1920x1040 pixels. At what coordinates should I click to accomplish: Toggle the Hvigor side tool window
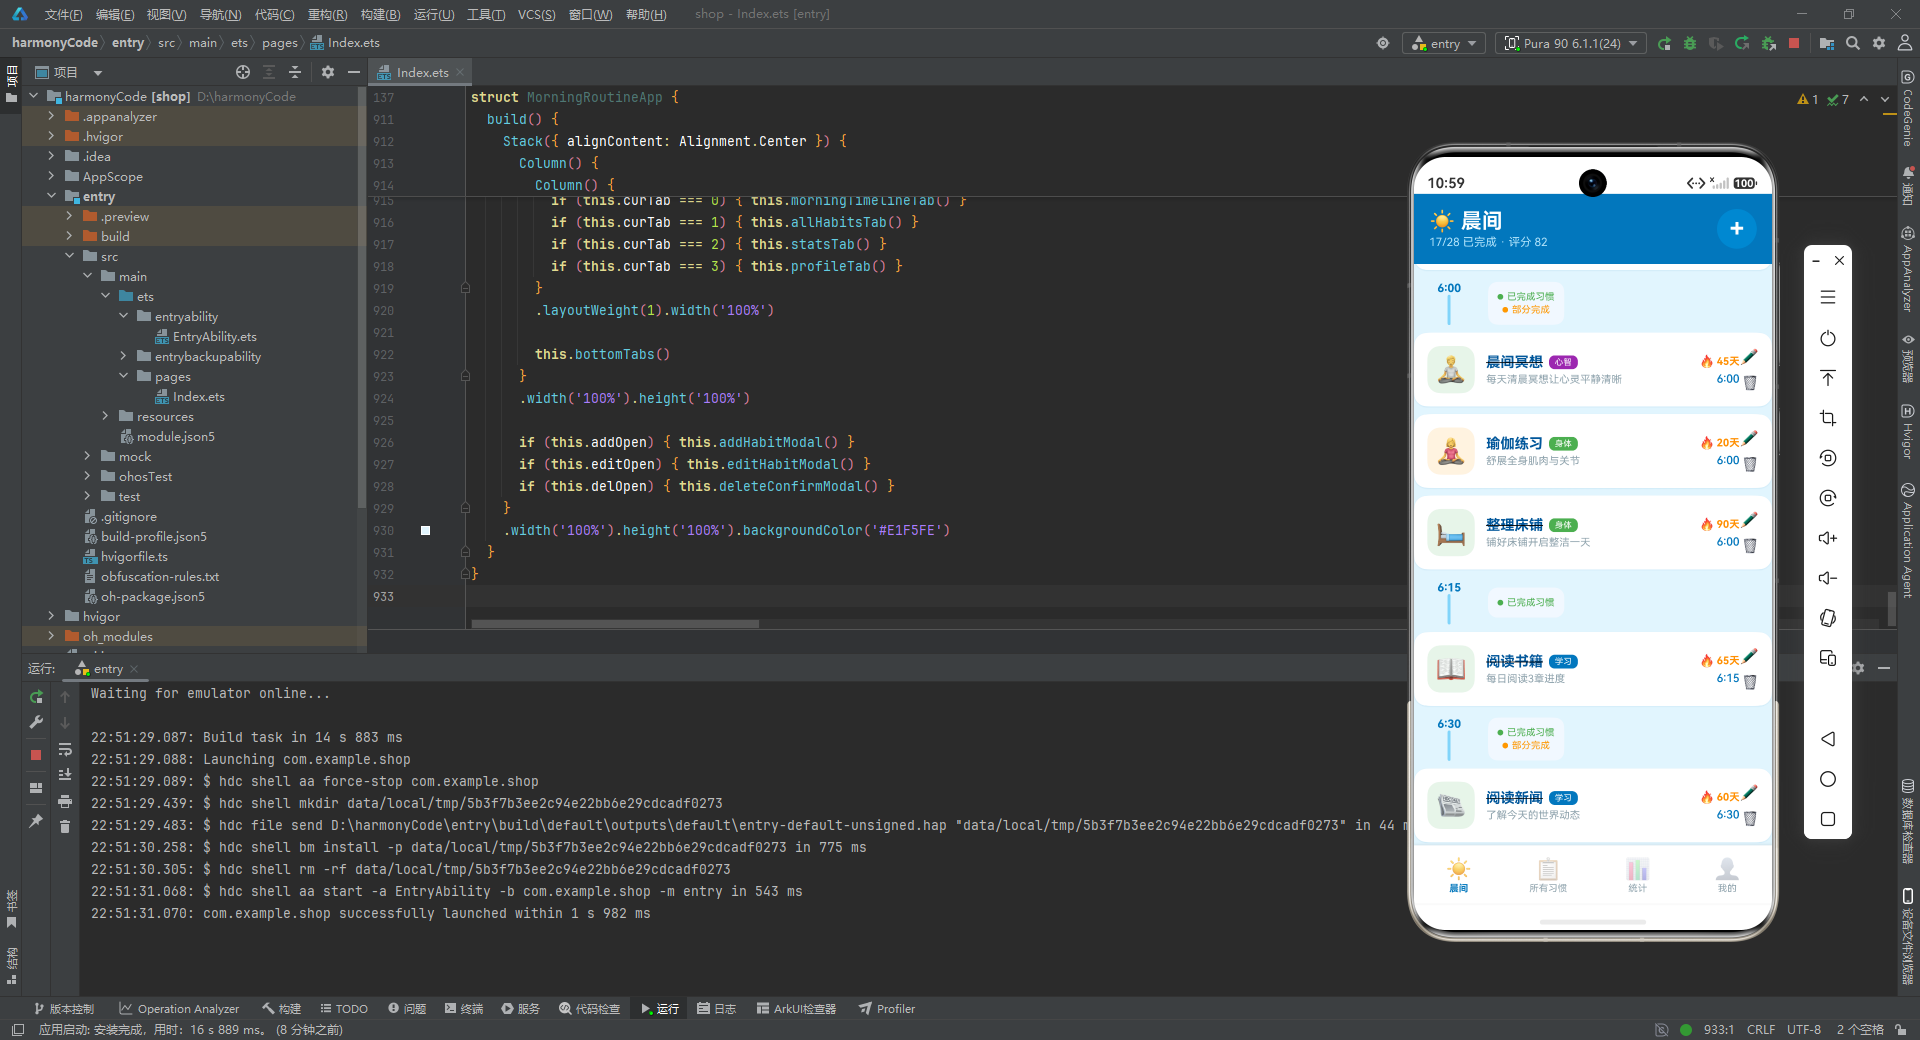tap(1908, 433)
